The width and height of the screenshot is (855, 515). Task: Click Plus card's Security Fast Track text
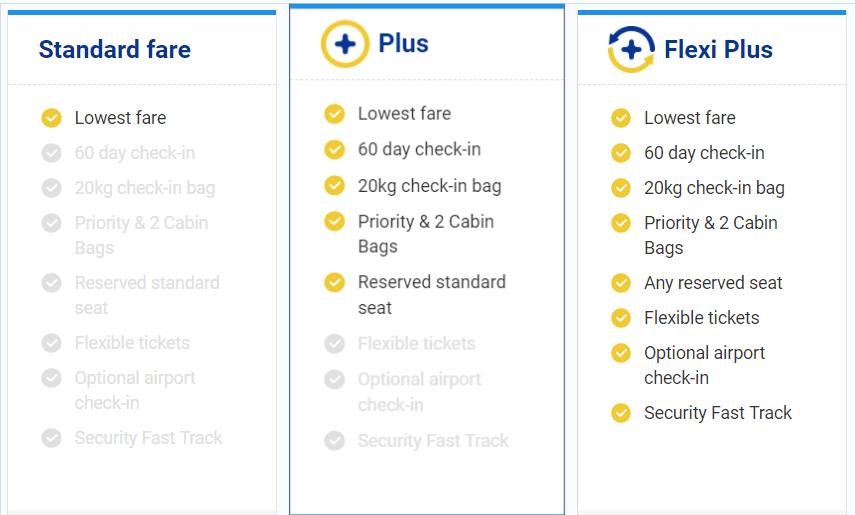(433, 441)
